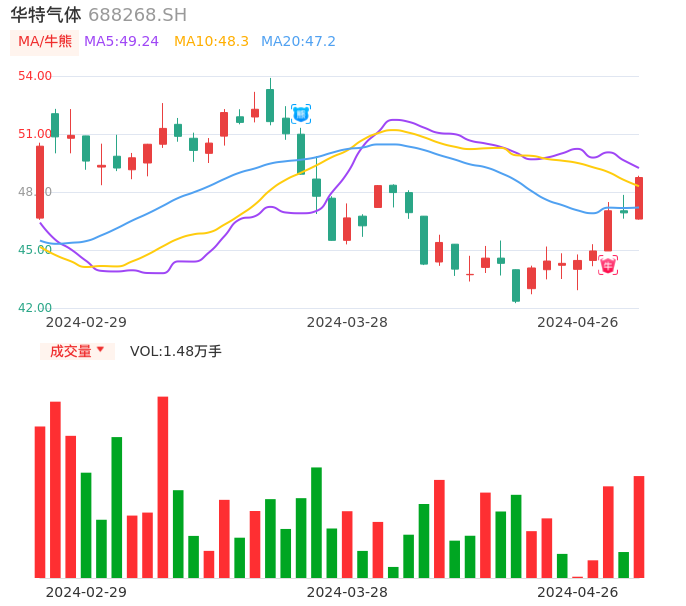The height and width of the screenshot is (606, 686).
Task: Open the MA/牛熊 indicator tab
Action: coord(45,42)
